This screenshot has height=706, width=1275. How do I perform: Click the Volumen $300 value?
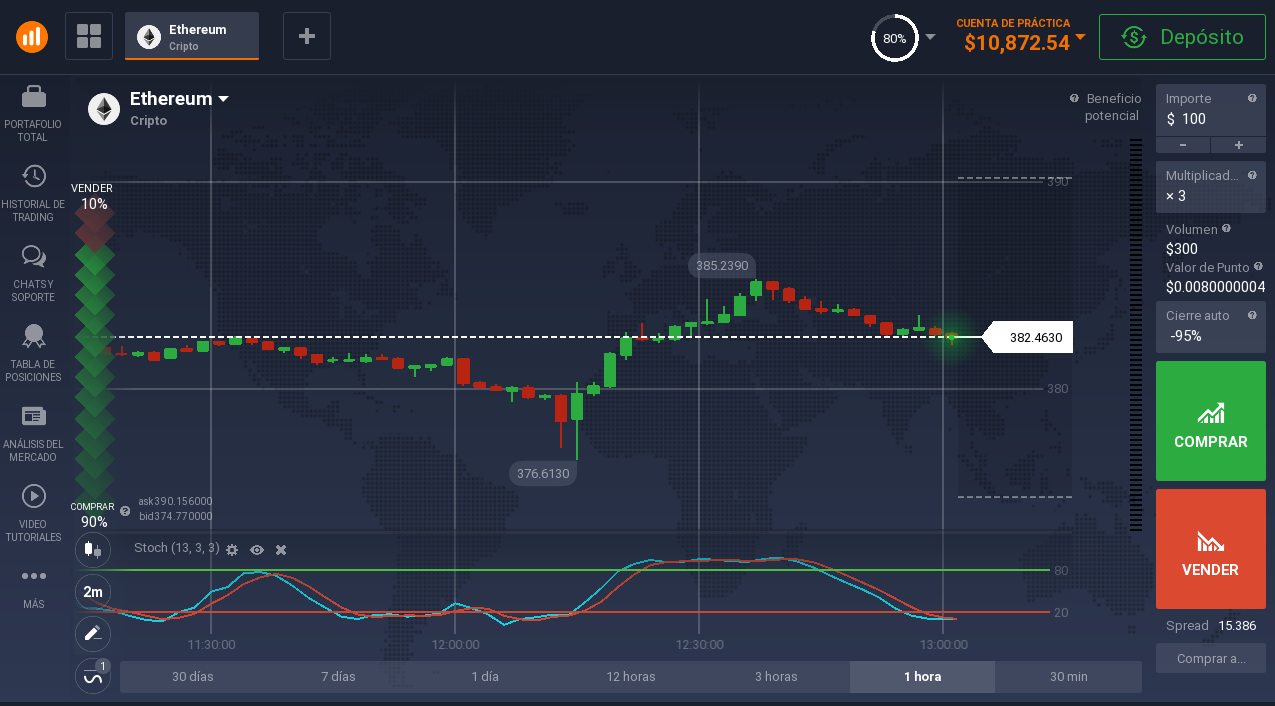[x=1182, y=249]
